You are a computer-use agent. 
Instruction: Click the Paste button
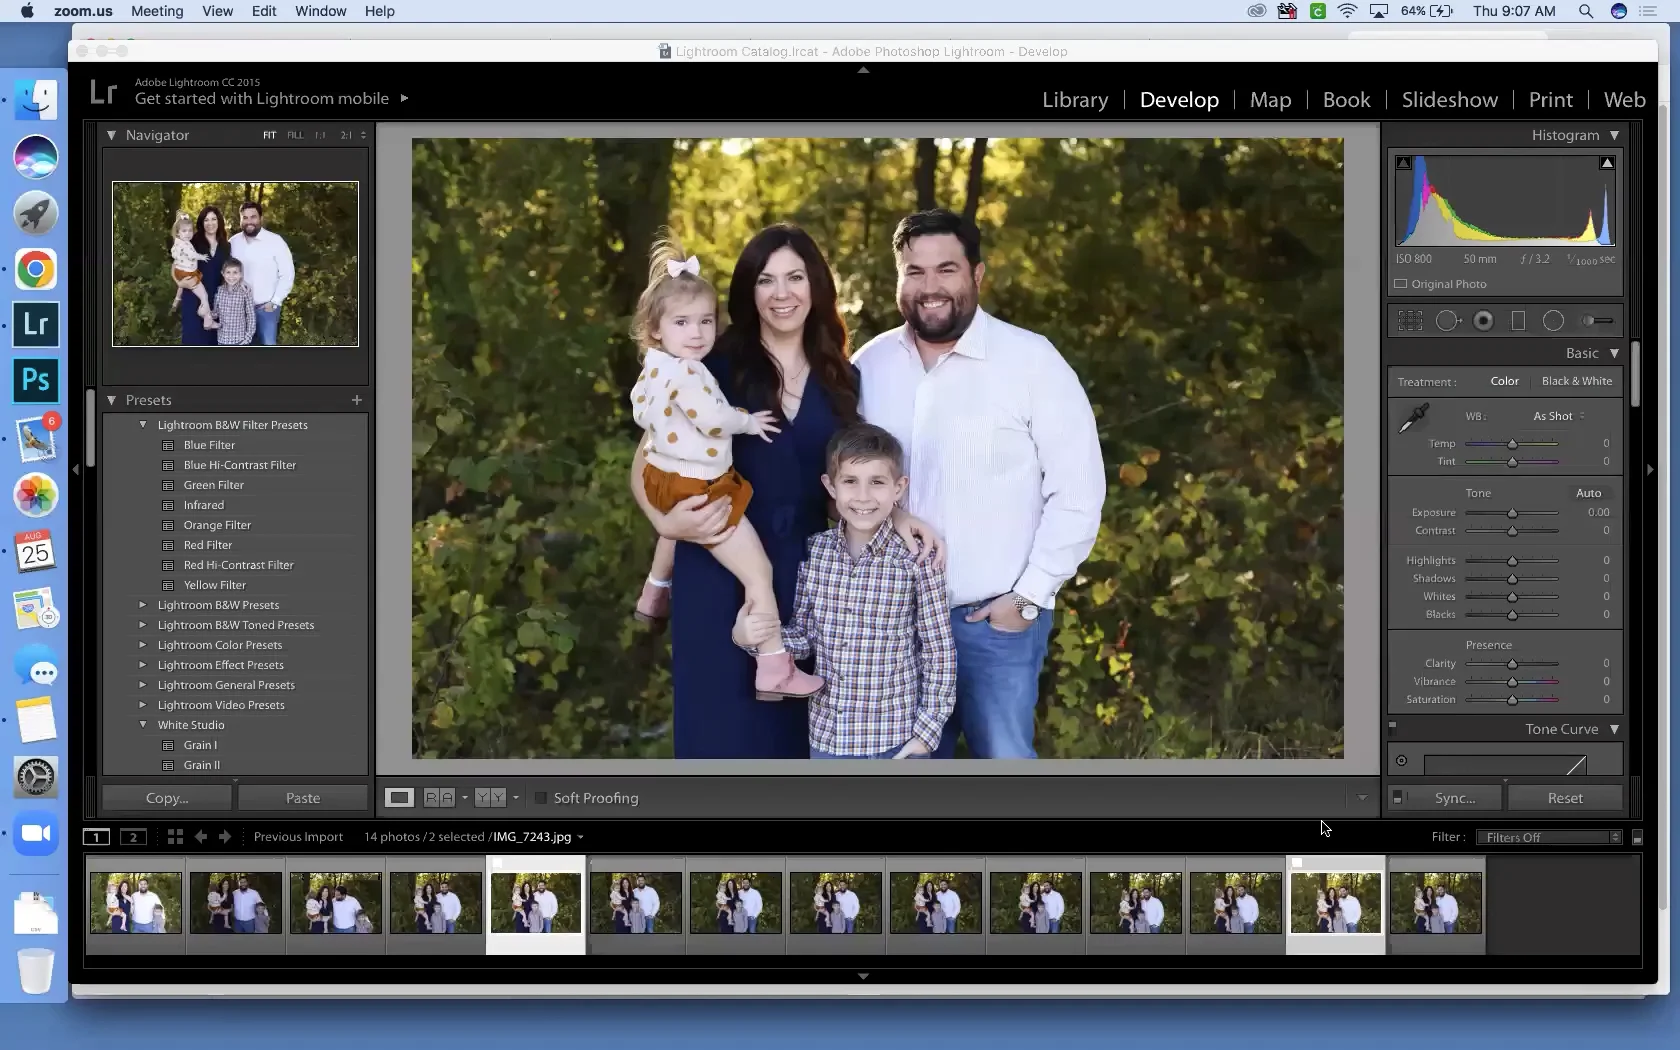click(303, 798)
